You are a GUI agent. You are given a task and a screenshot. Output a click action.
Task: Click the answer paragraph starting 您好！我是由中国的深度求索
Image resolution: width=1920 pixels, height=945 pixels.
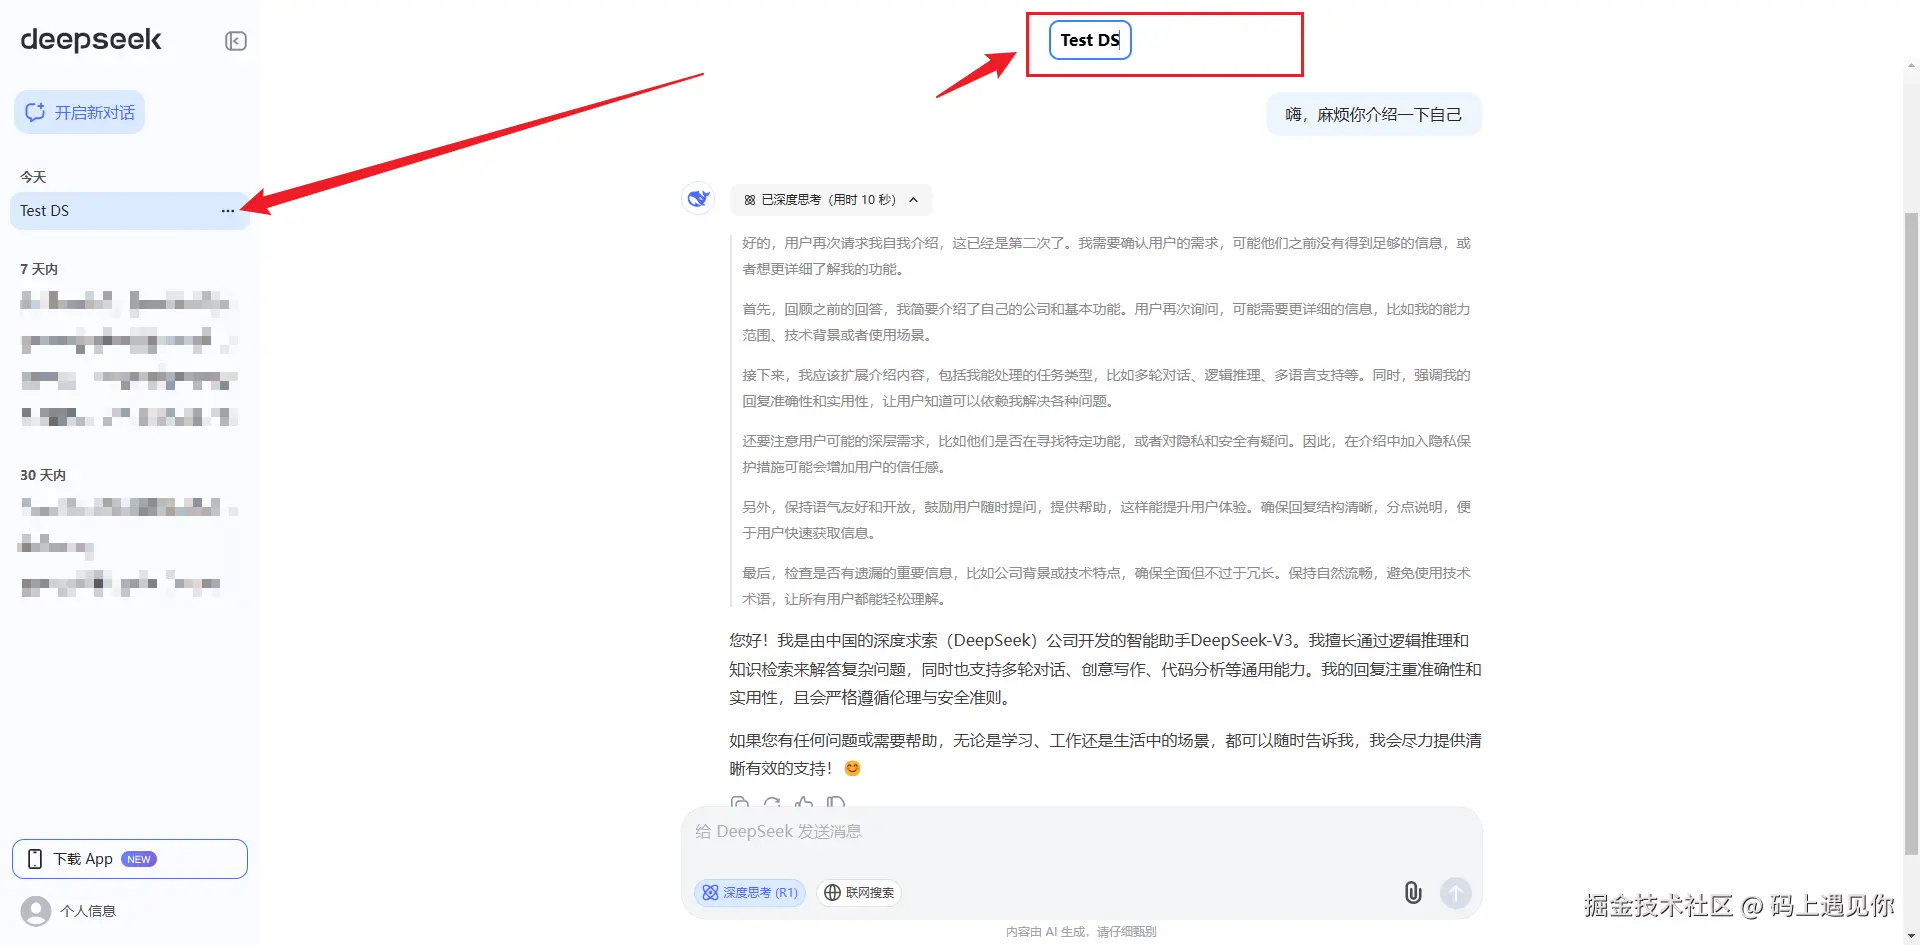coord(1105,669)
